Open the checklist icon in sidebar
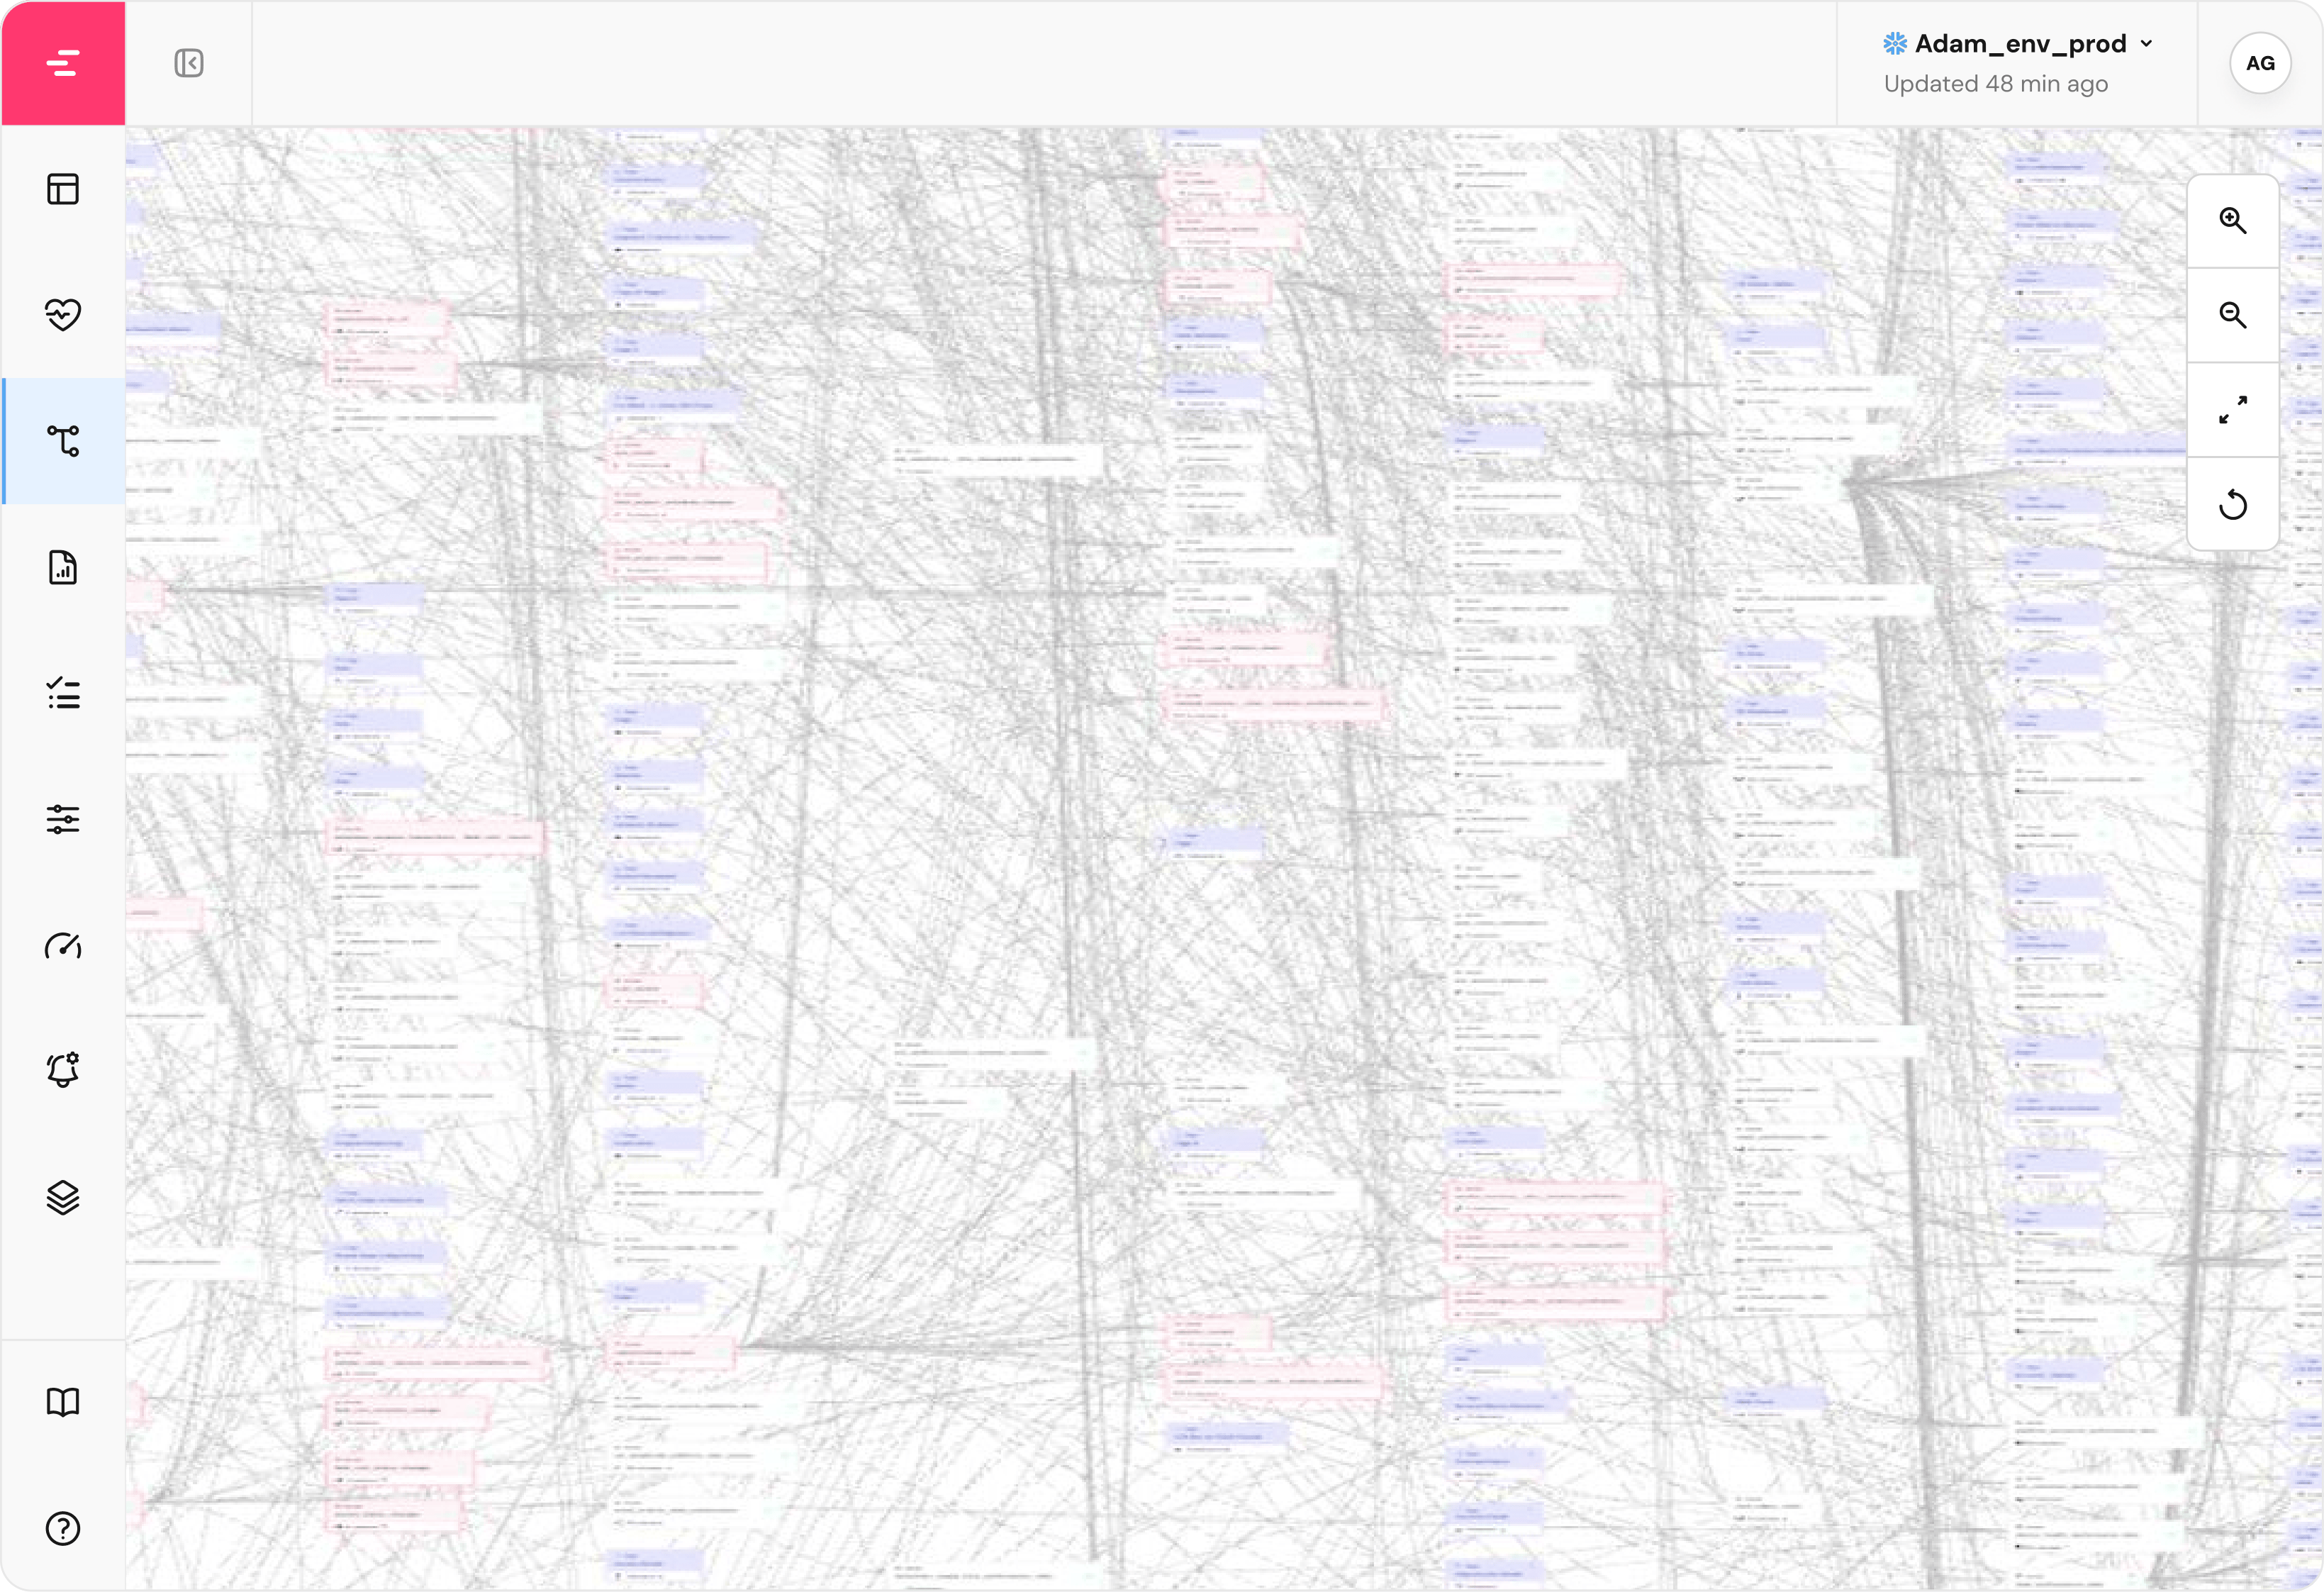Image resolution: width=2324 pixels, height=1592 pixels. point(63,693)
